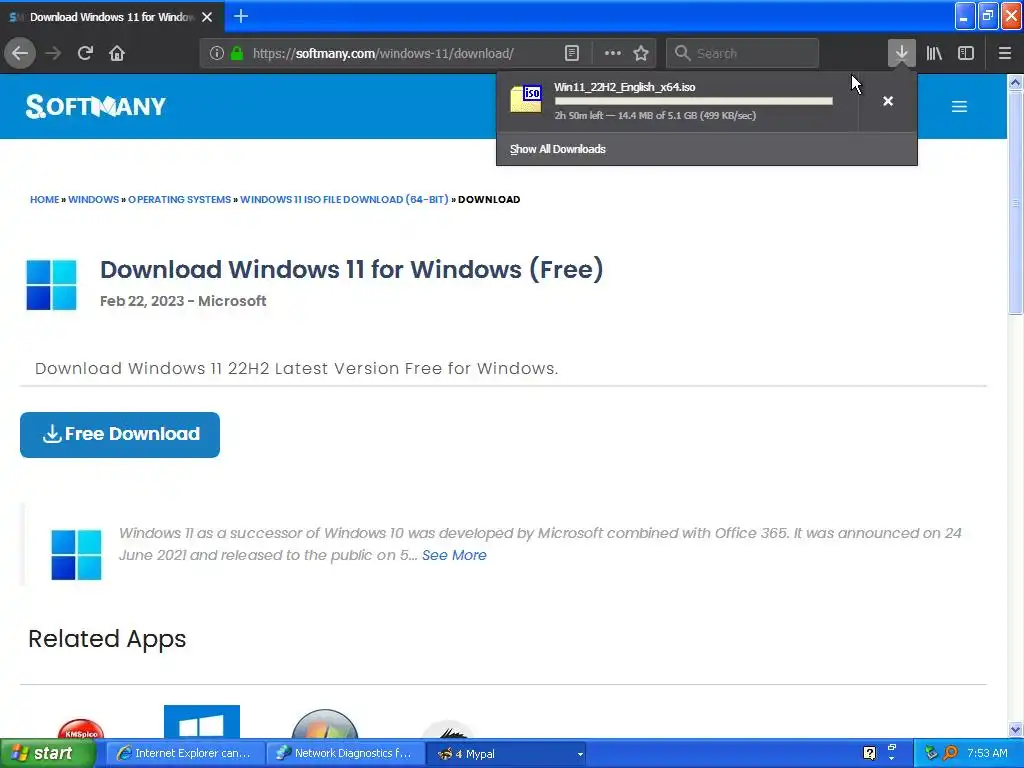
Task: Open the Softmany site hamburger menu
Action: click(x=959, y=106)
